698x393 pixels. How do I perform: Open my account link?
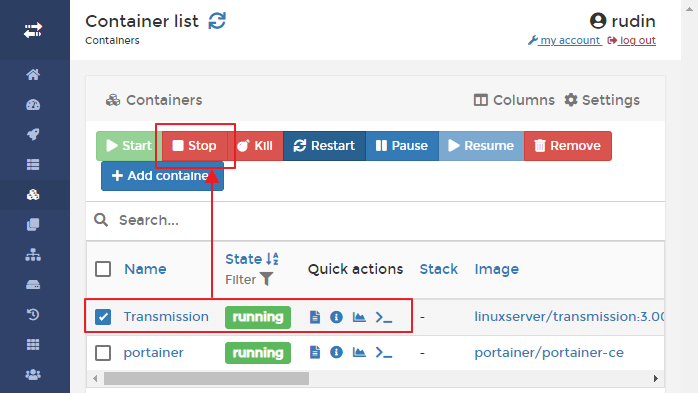(564, 40)
